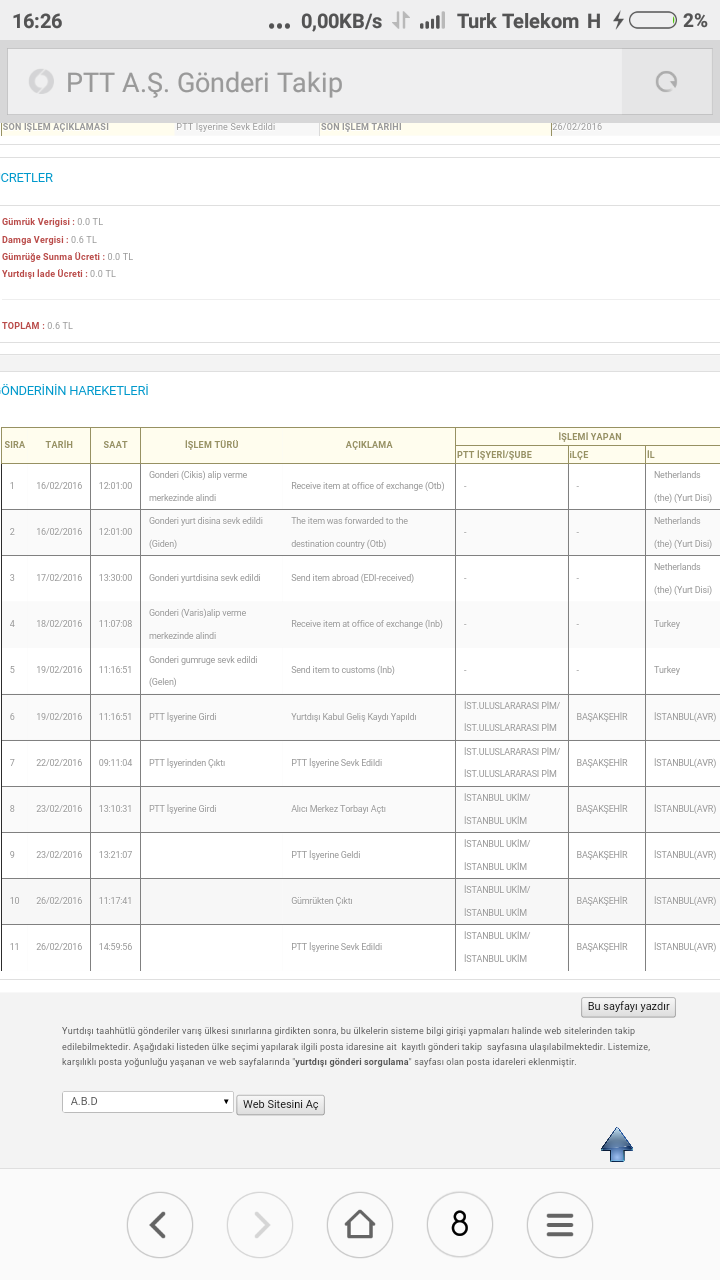Image resolution: width=720 pixels, height=1280 pixels.
Task: Select 'Alıcı Merkez Torbayı Açtı' cell
Action: click(338, 809)
